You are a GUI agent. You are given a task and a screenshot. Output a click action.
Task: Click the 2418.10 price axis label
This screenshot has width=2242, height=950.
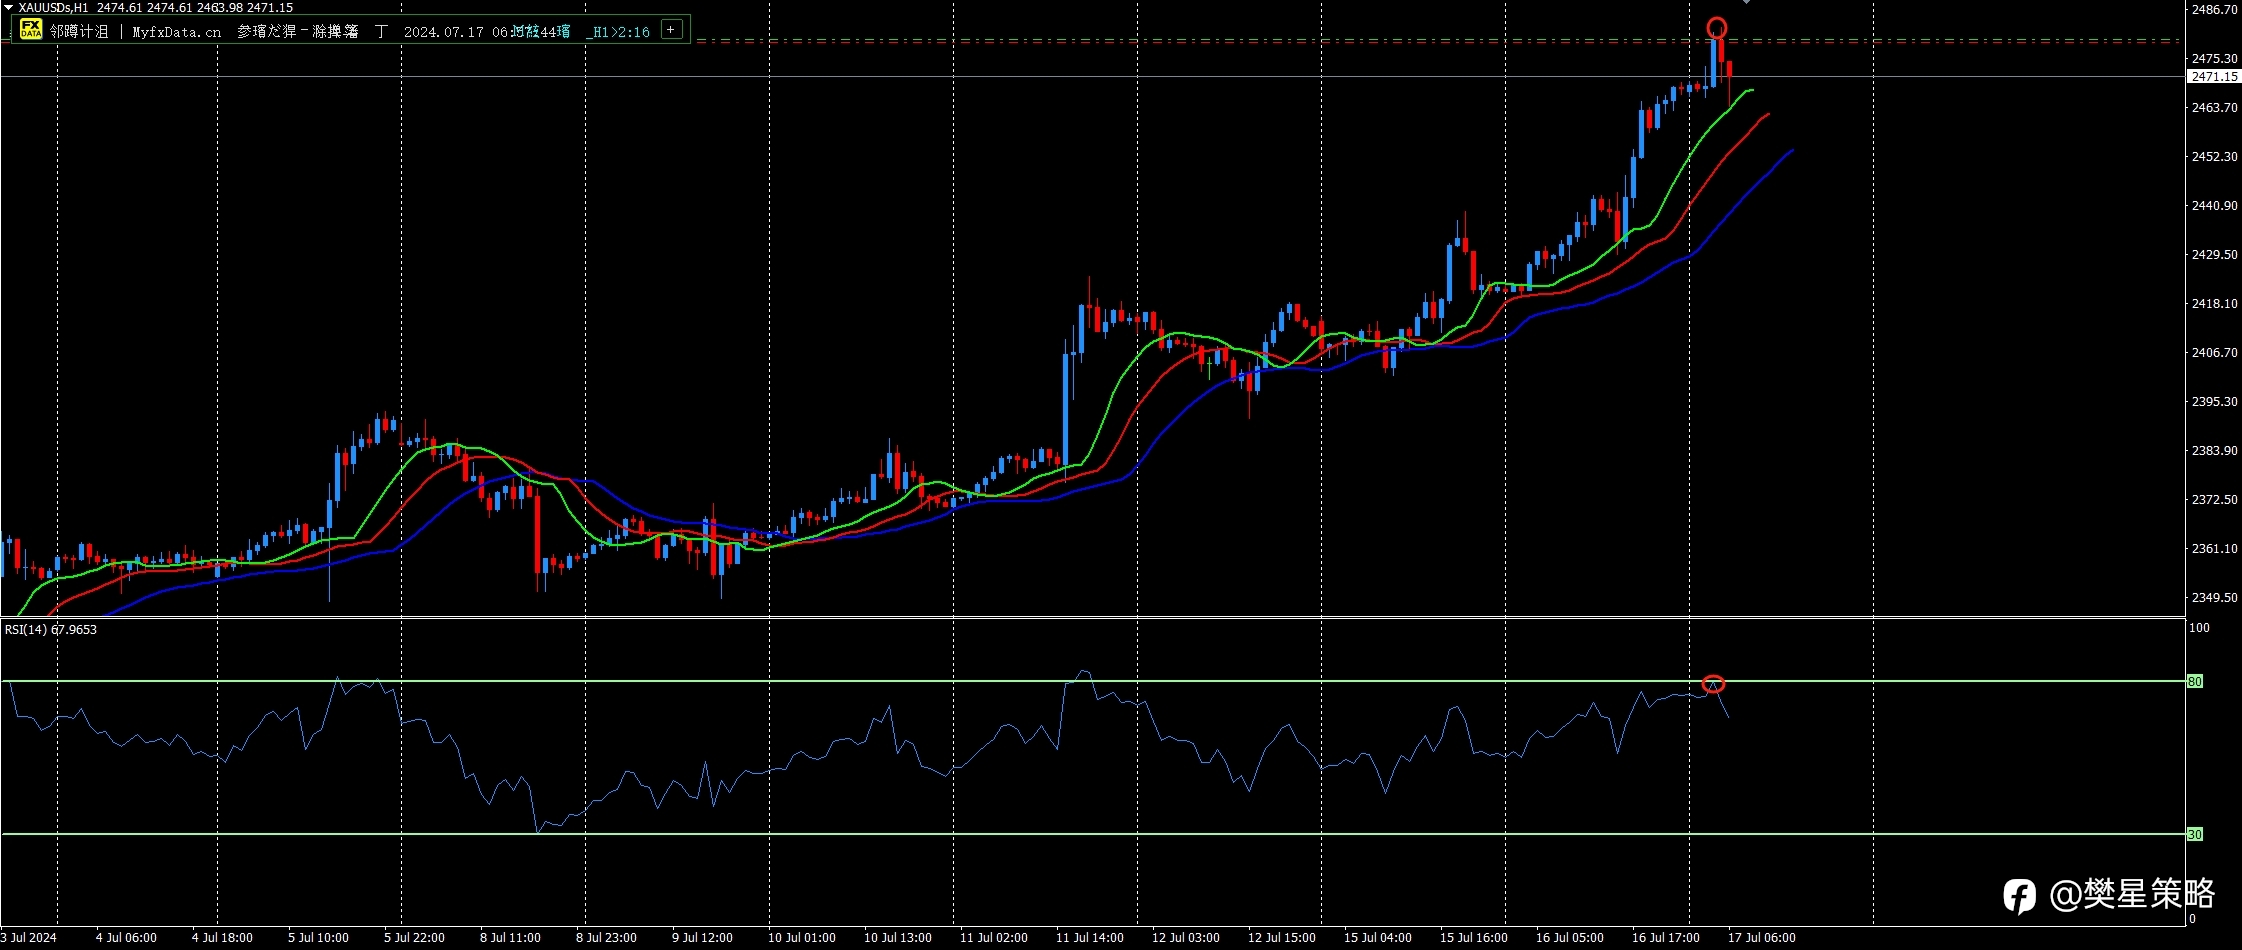click(2214, 304)
